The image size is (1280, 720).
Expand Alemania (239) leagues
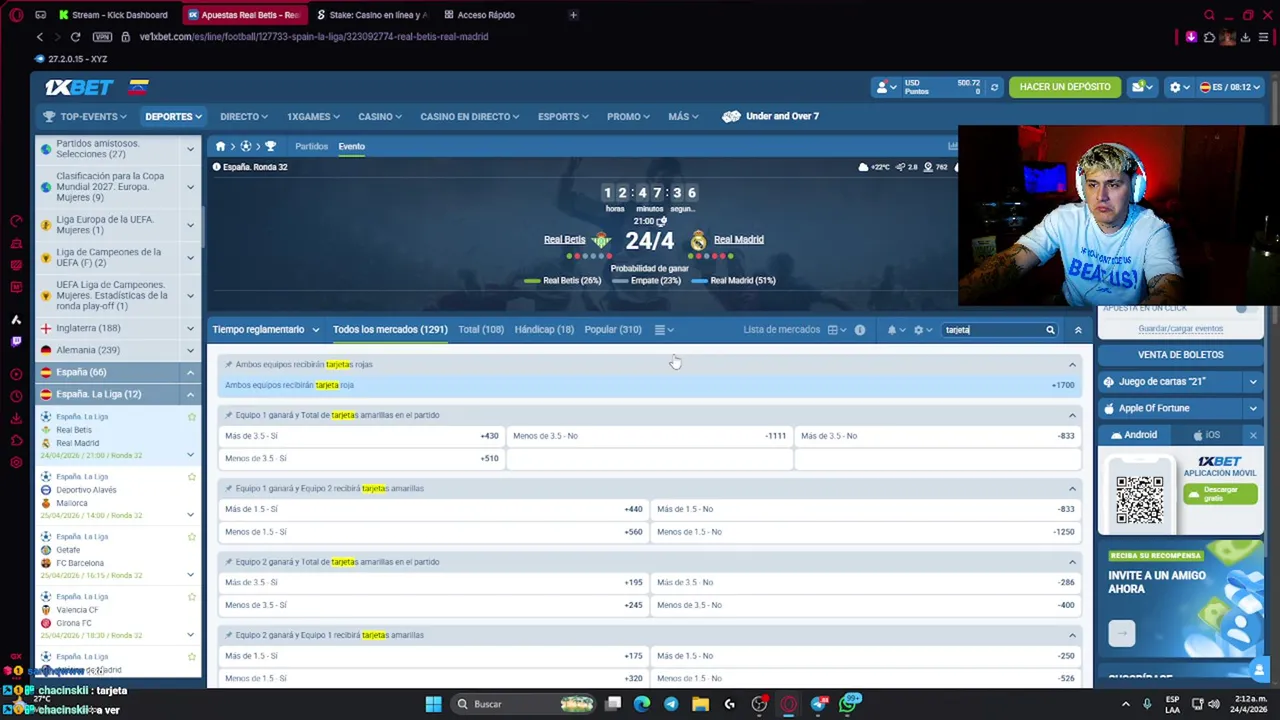[x=190, y=350]
